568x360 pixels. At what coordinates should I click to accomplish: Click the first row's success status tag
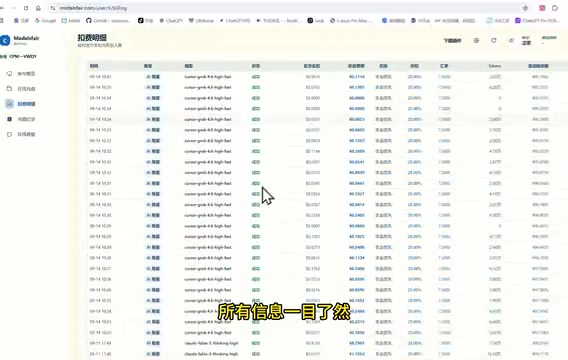pyautogui.click(x=256, y=77)
